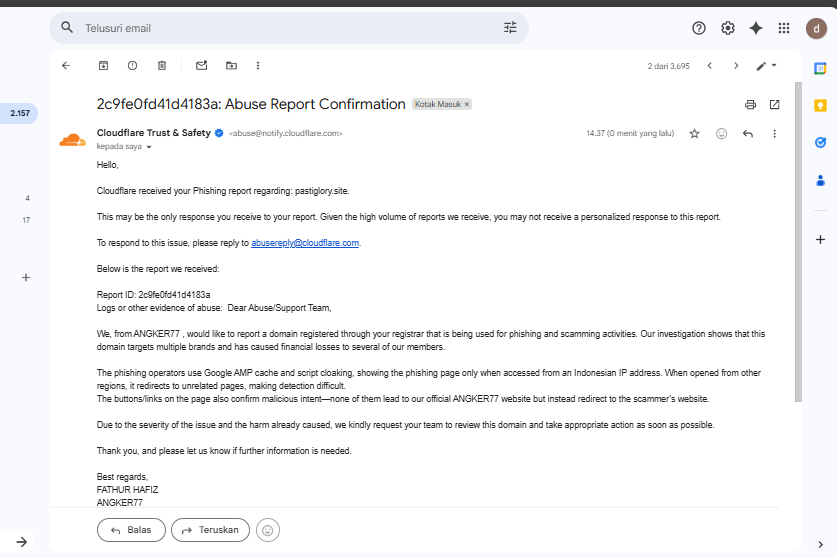Go to the newer email
837x558 pixels.
coord(709,66)
